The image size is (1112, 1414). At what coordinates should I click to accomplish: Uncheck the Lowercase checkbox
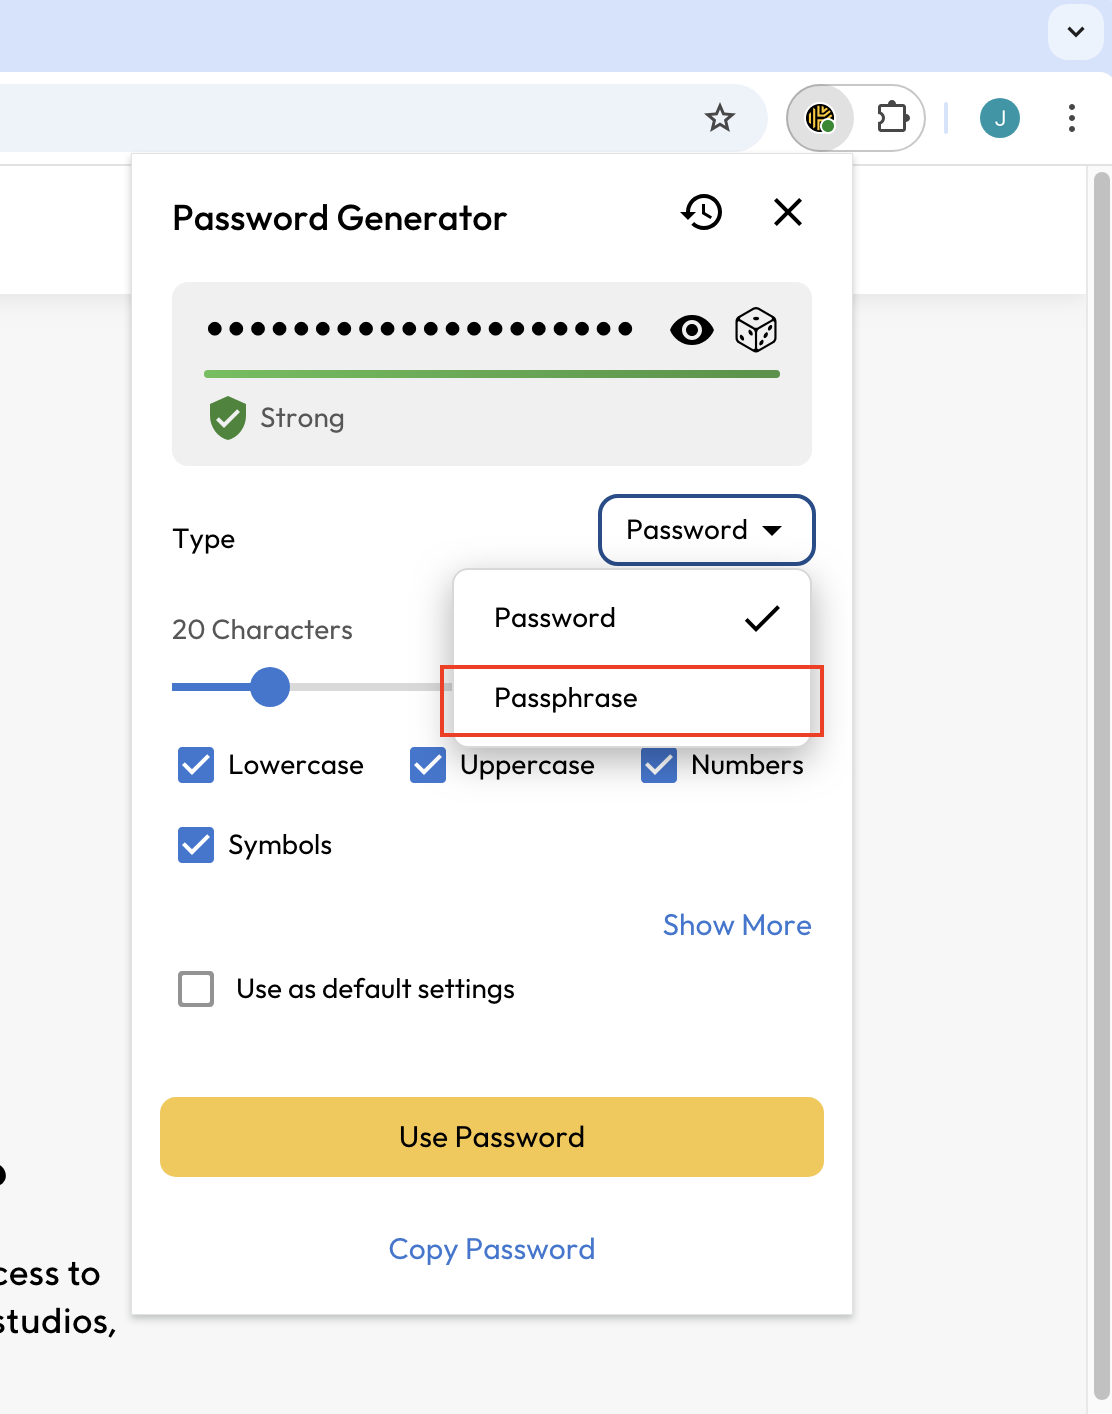click(x=196, y=765)
